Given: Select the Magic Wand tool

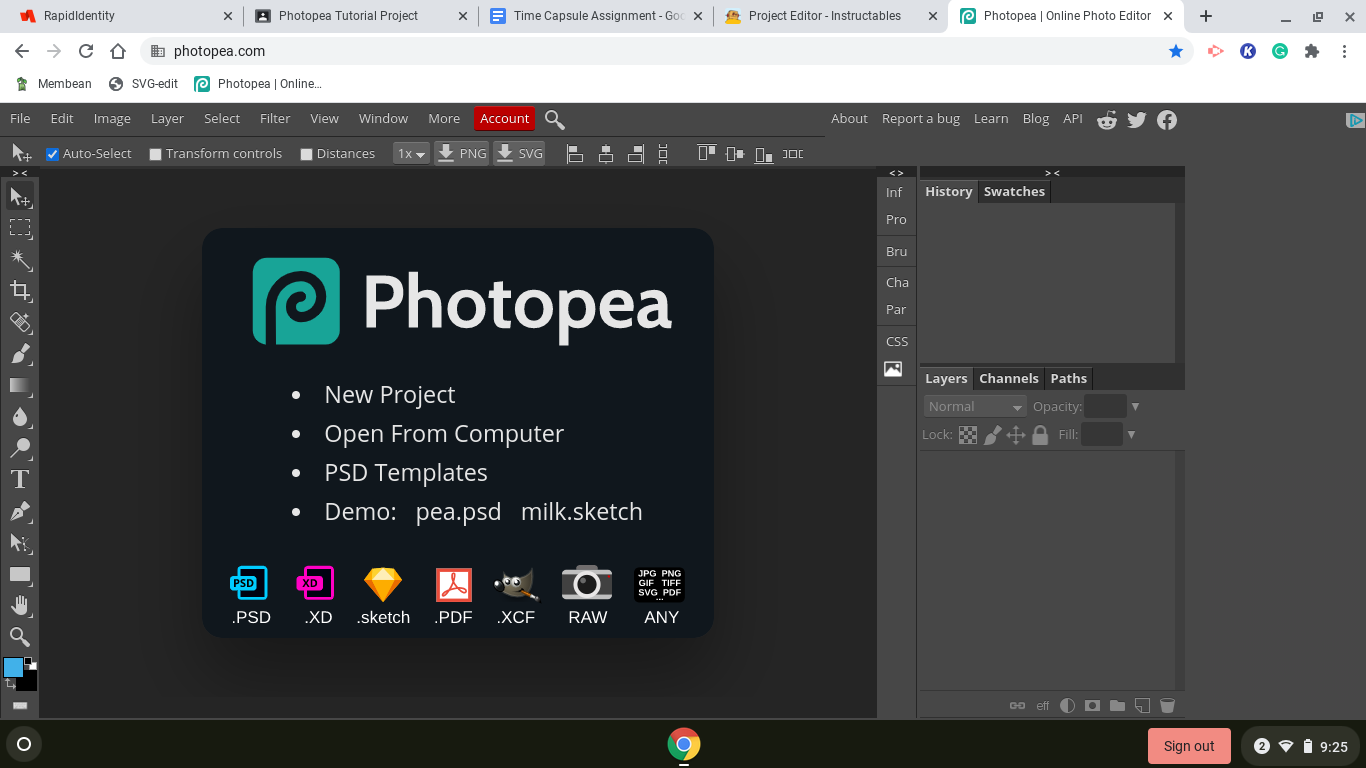Looking at the screenshot, I should (20, 260).
